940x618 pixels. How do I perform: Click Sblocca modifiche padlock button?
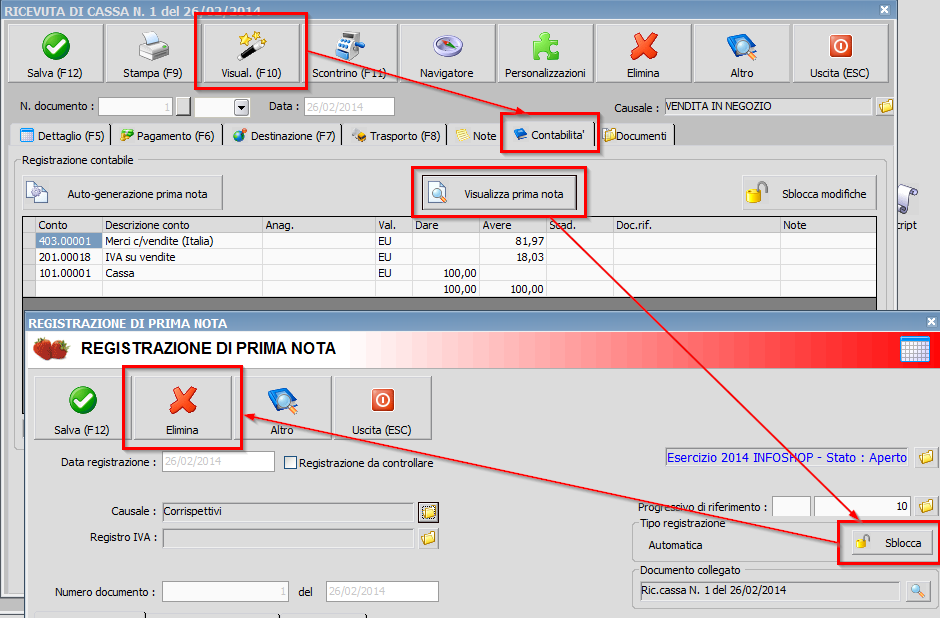809,193
